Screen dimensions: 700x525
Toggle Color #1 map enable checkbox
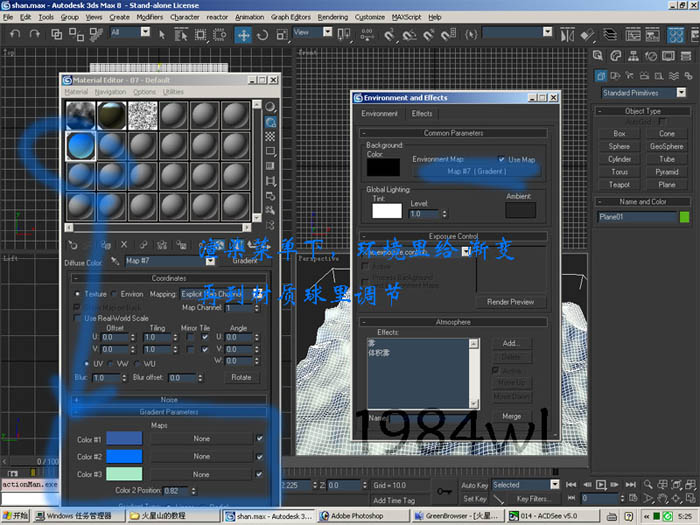[260, 438]
